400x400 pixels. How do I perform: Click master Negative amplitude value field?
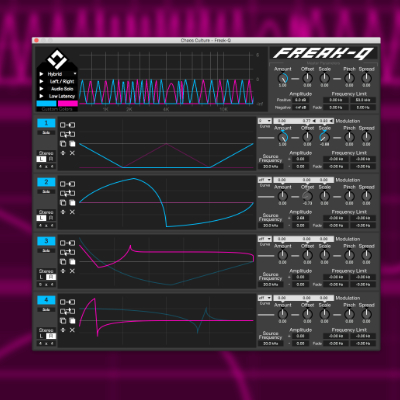pos(300,107)
